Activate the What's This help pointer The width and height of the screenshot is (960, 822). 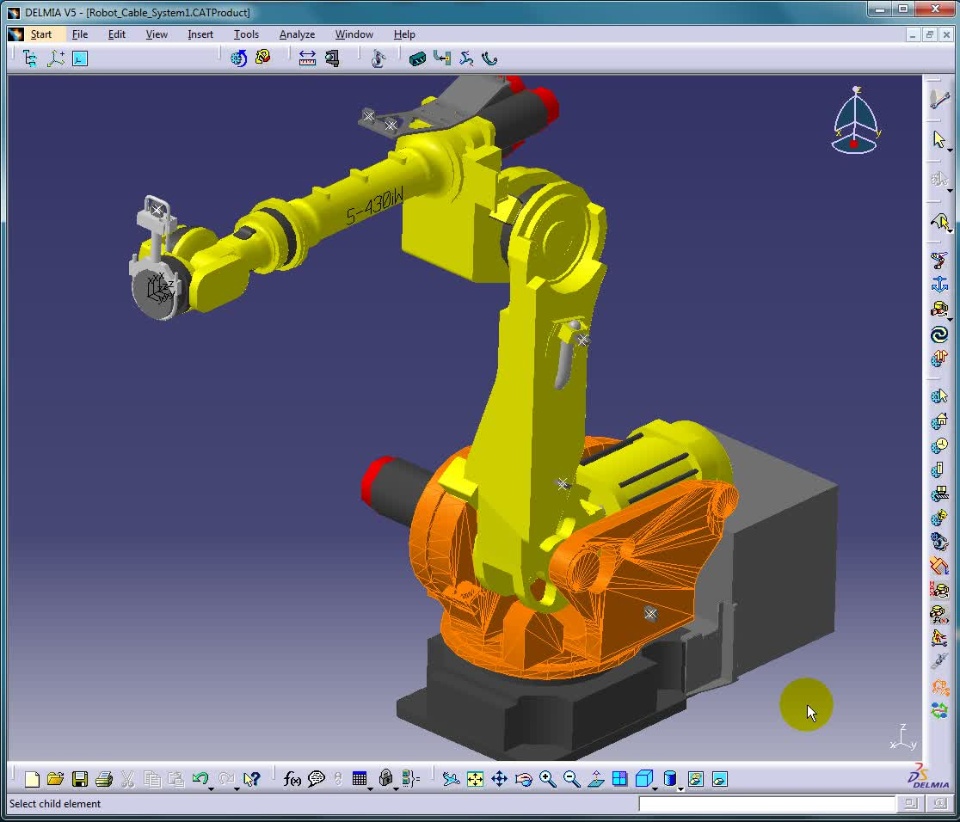pos(252,779)
